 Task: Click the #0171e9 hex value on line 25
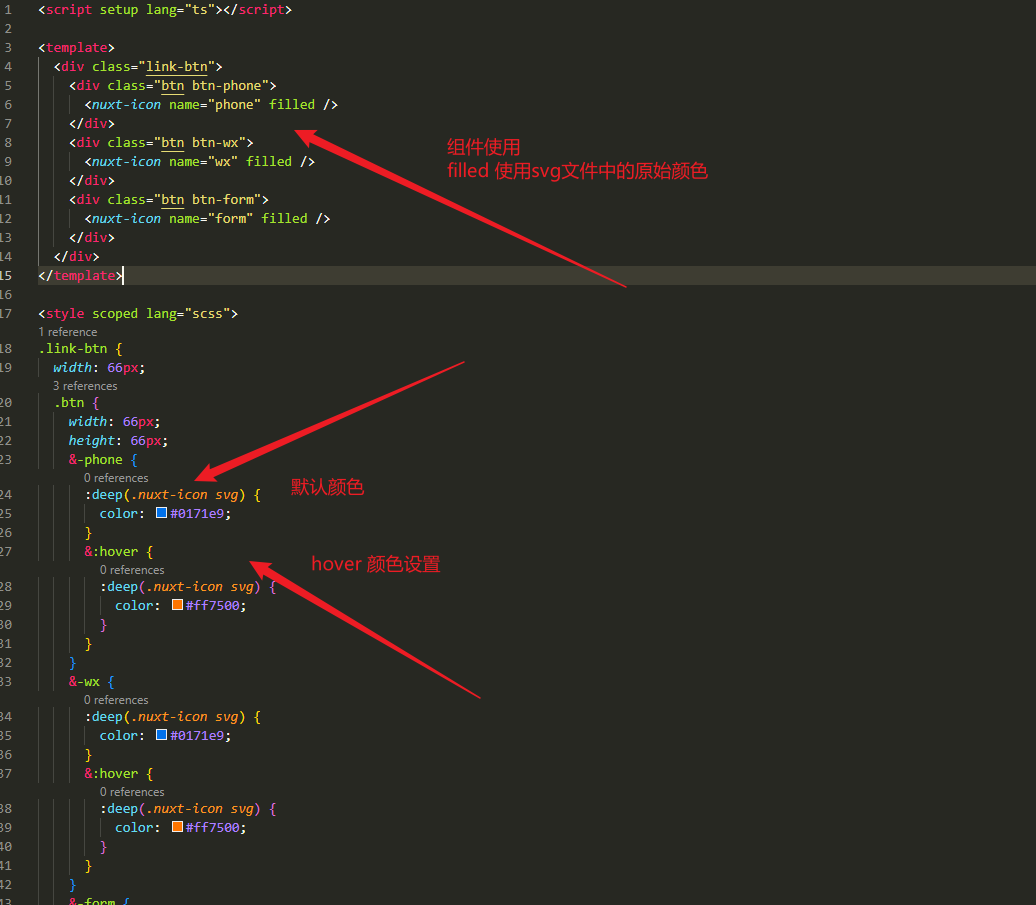[197, 513]
